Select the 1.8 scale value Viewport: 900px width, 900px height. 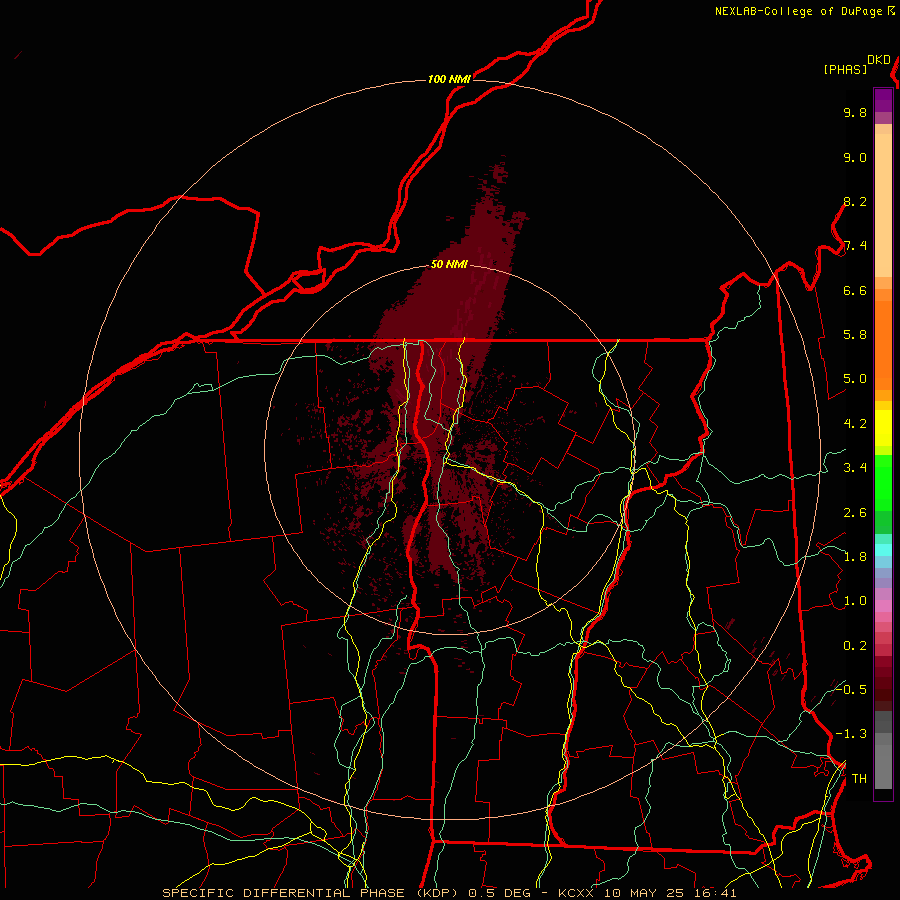coord(855,557)
